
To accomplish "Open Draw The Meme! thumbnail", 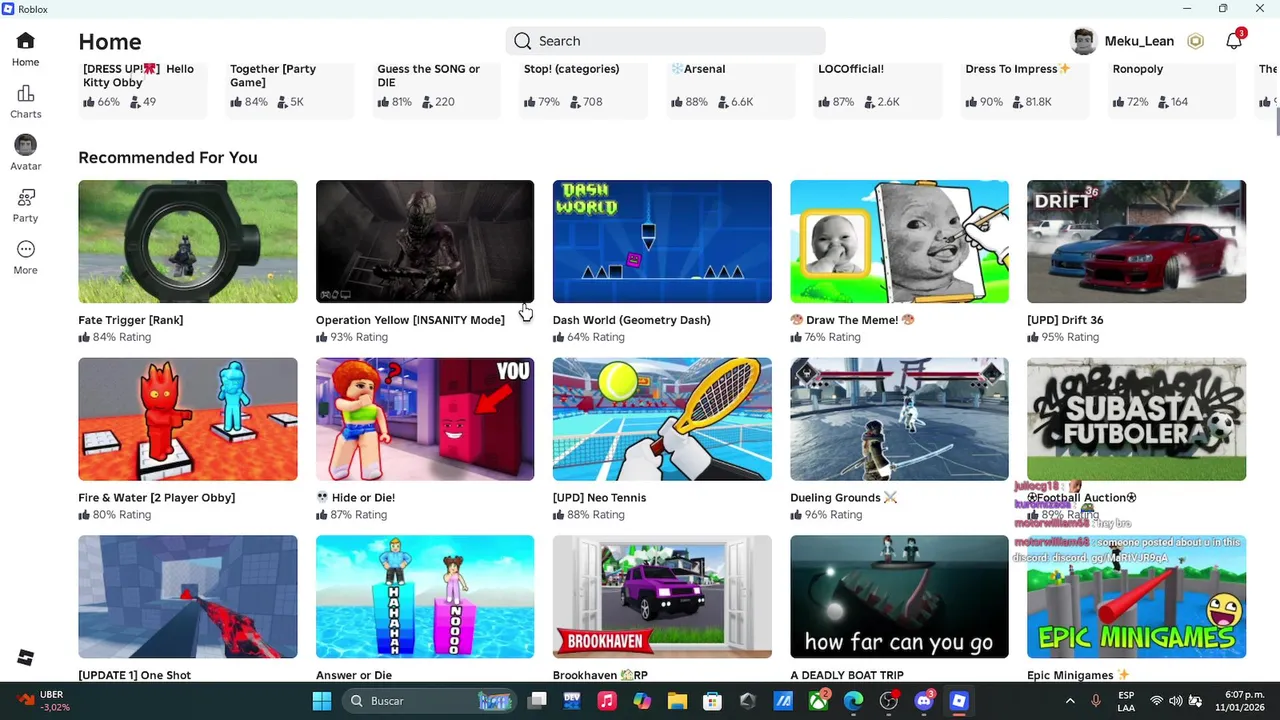I will point(899,241).
